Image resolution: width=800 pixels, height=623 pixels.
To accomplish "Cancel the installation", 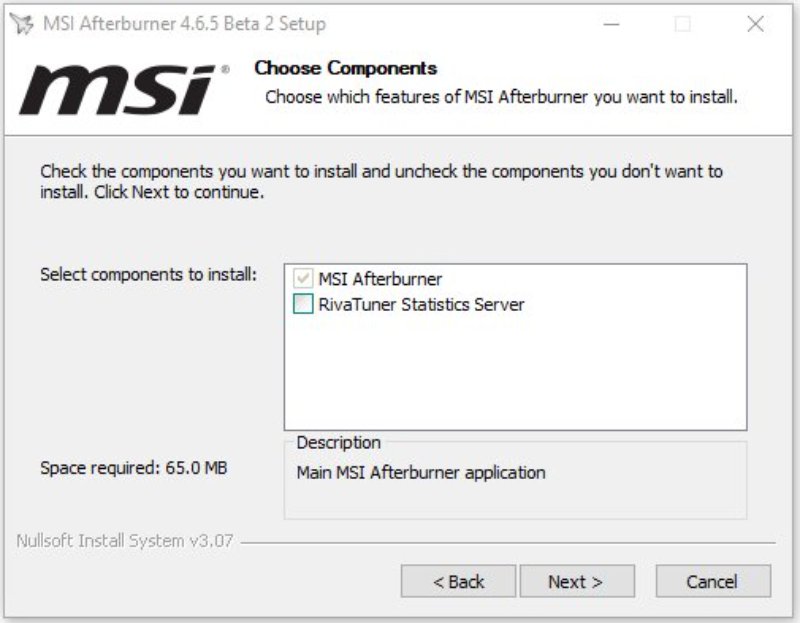I will [713, 581].
